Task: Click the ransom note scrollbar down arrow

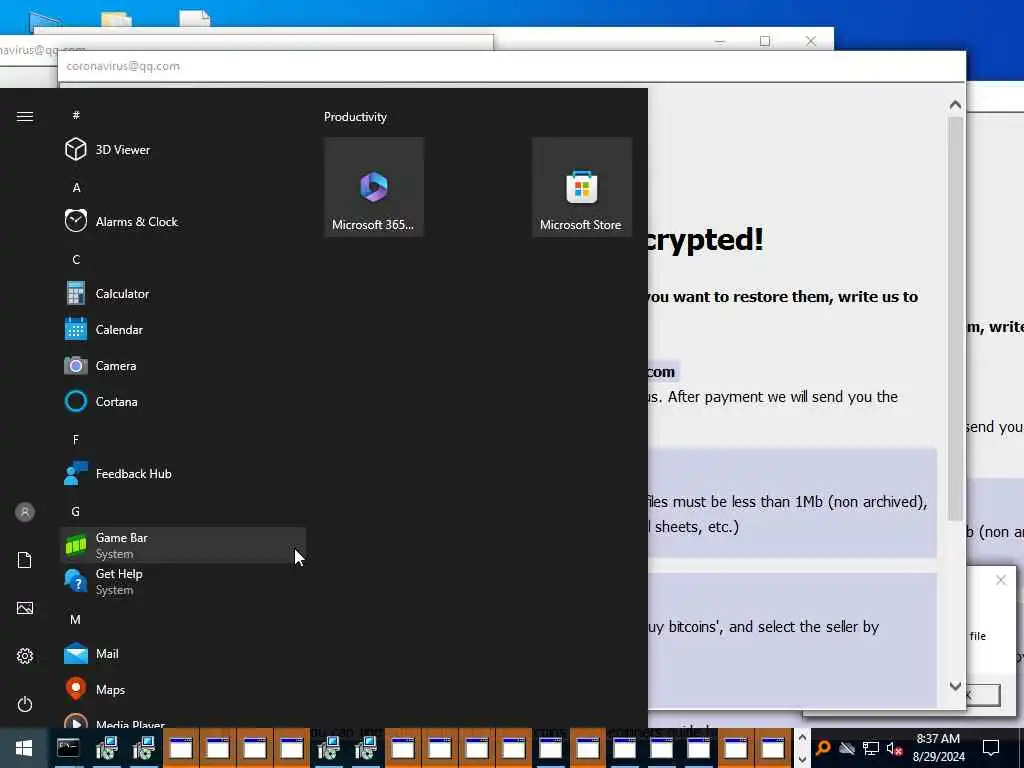Action: [x=955, y=686]
